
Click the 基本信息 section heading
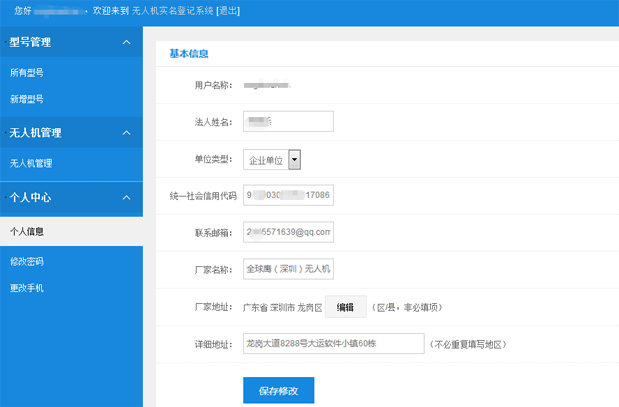click(189, 54)
